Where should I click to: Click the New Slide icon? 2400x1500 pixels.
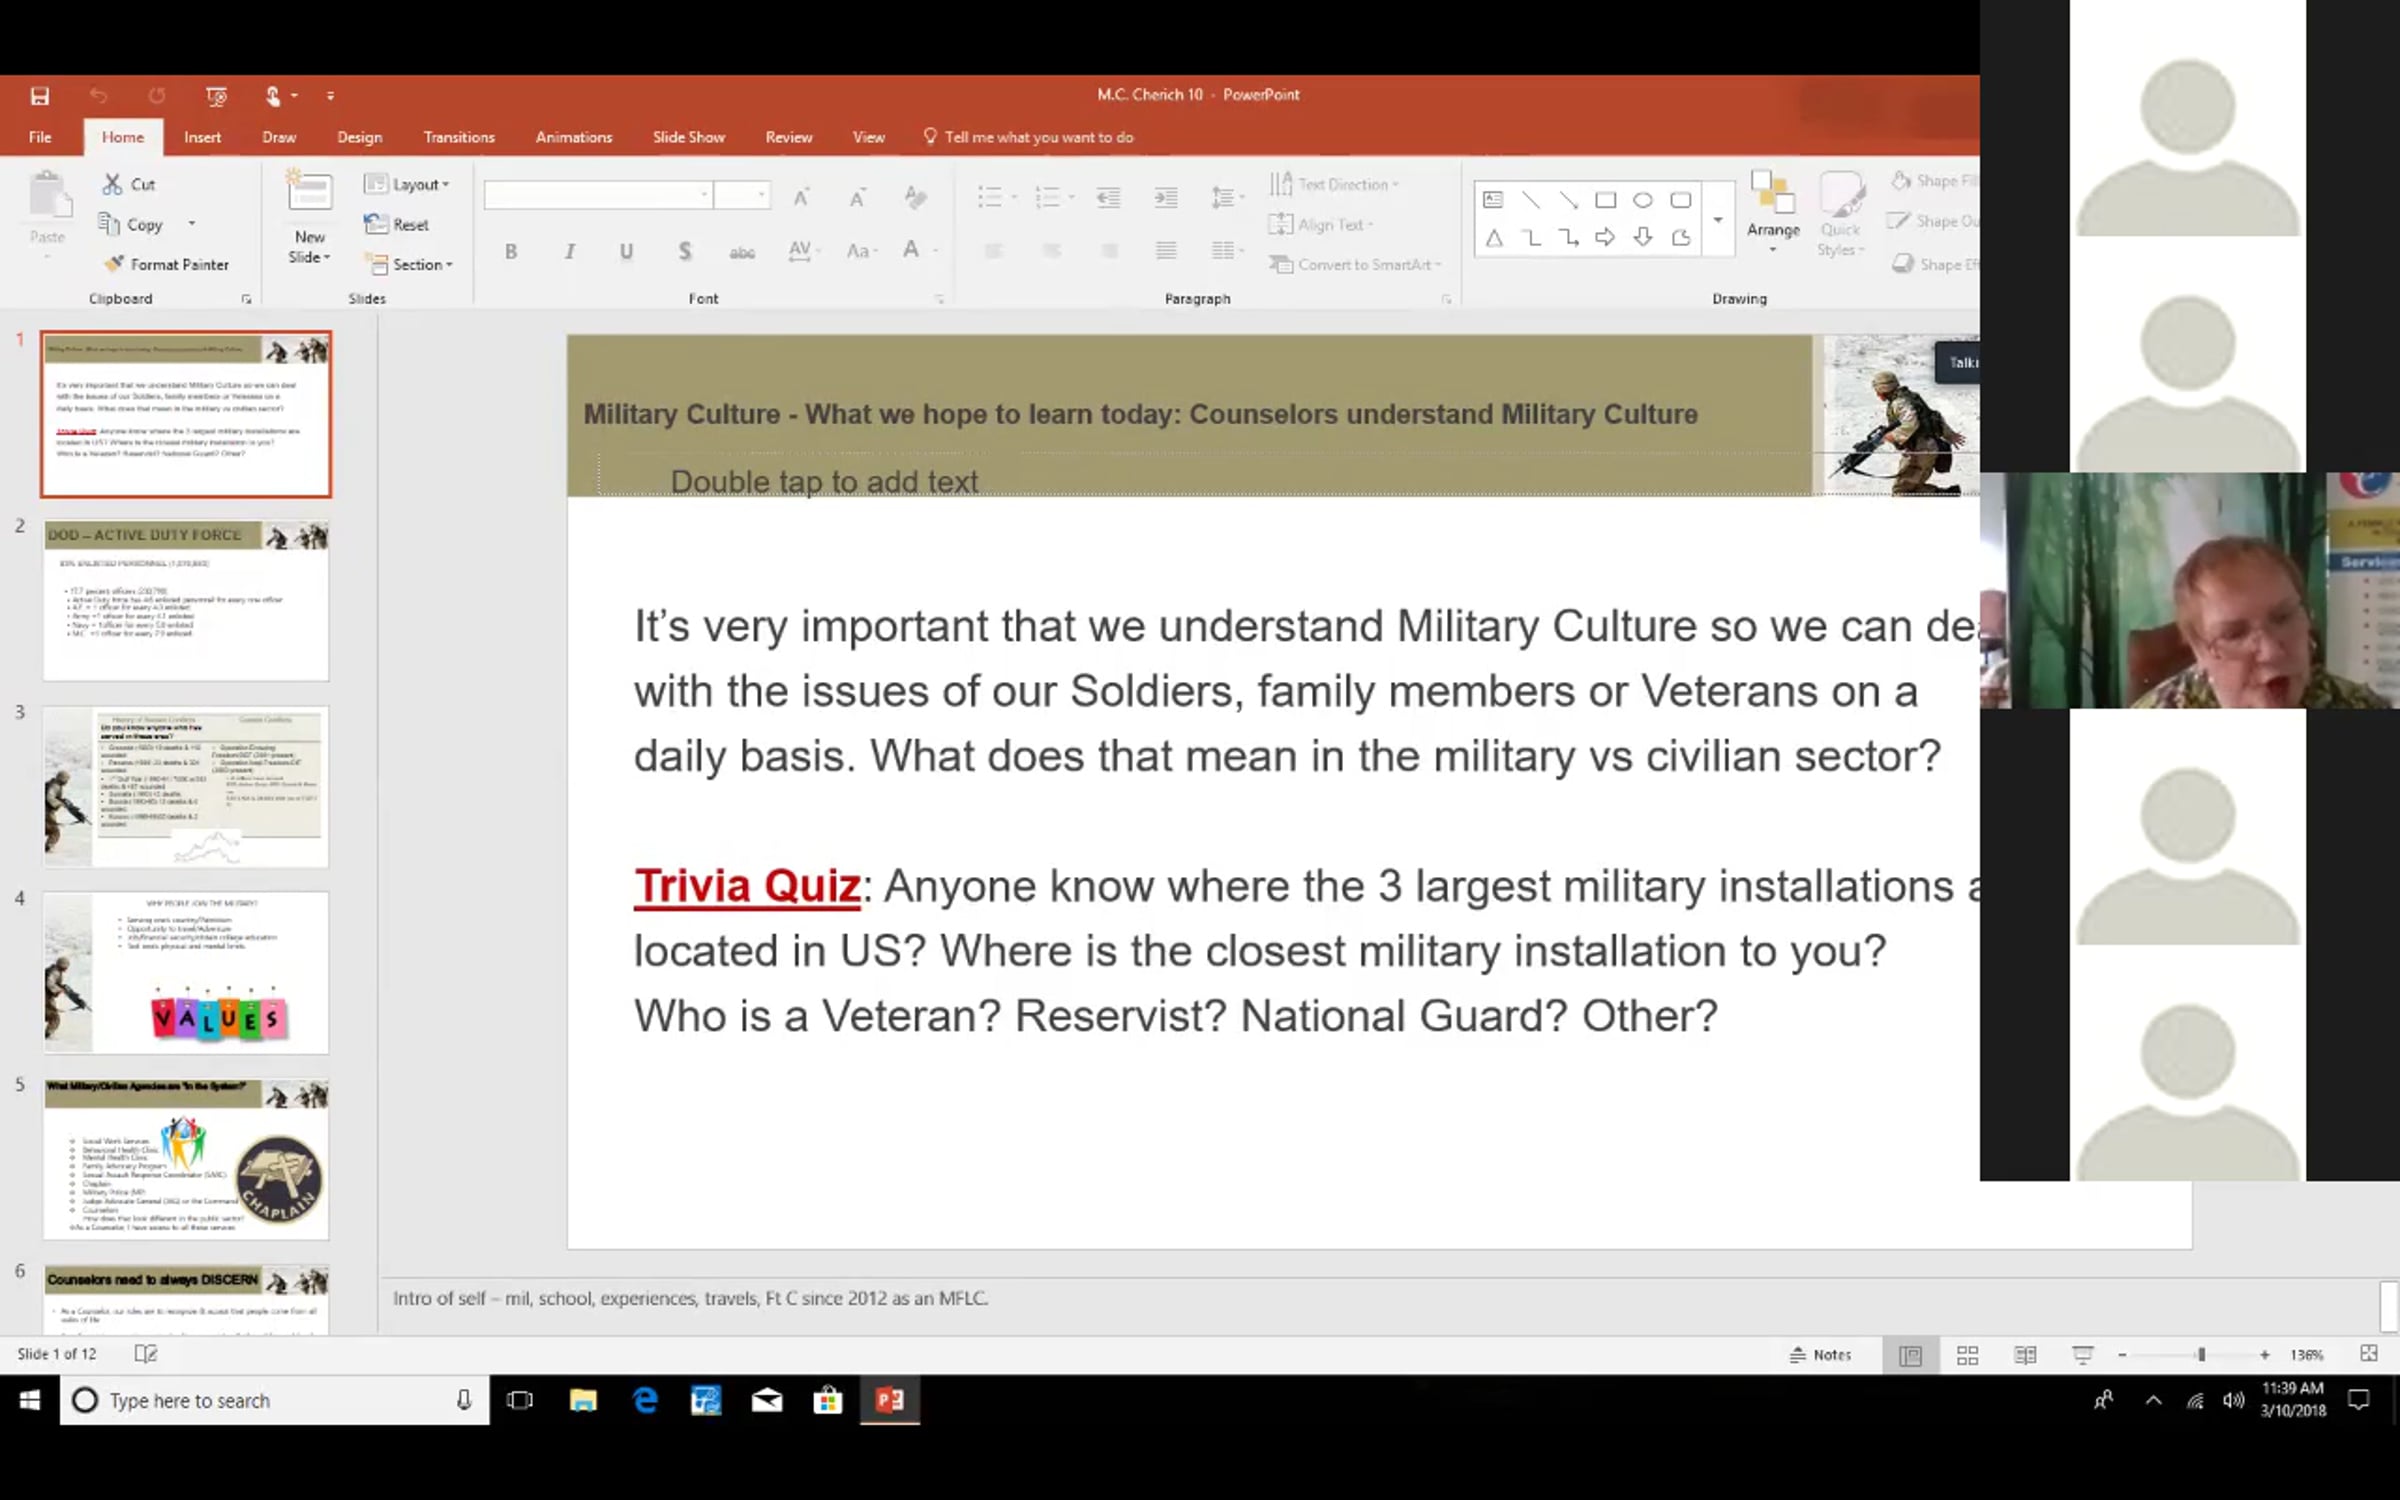[309, 193]
